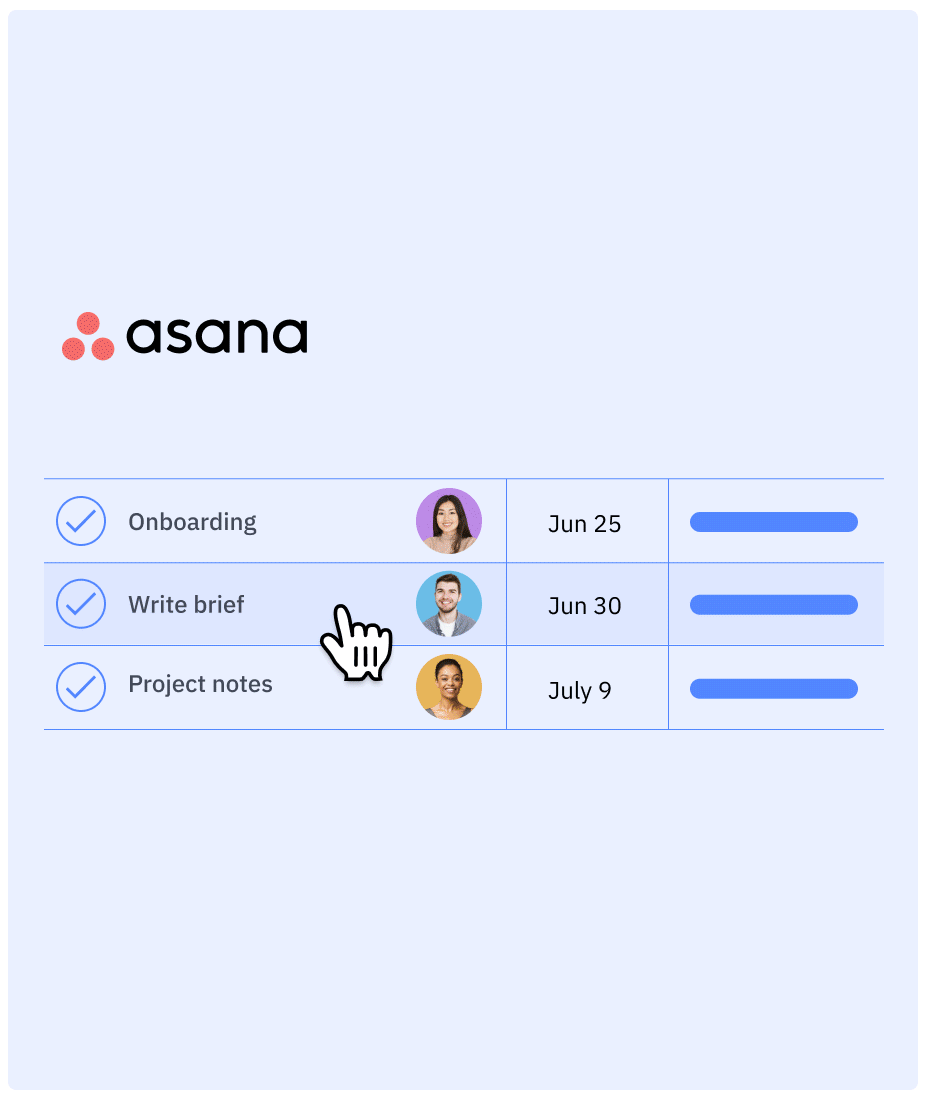Screen dimensions: 928x1100
Task: Click the Asana three-dot logo icon
Action: point(88,336)
